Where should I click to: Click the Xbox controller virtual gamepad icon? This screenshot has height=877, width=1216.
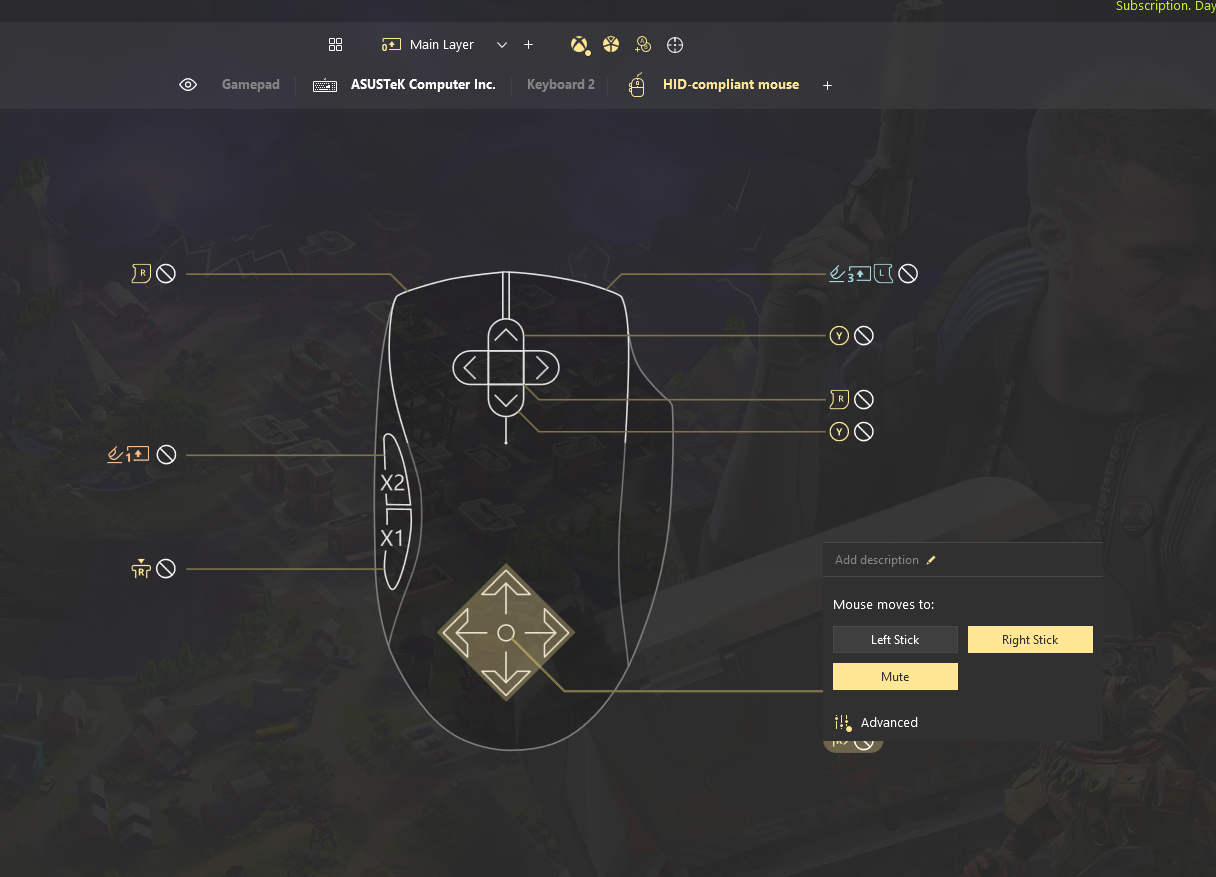point(579,45)
